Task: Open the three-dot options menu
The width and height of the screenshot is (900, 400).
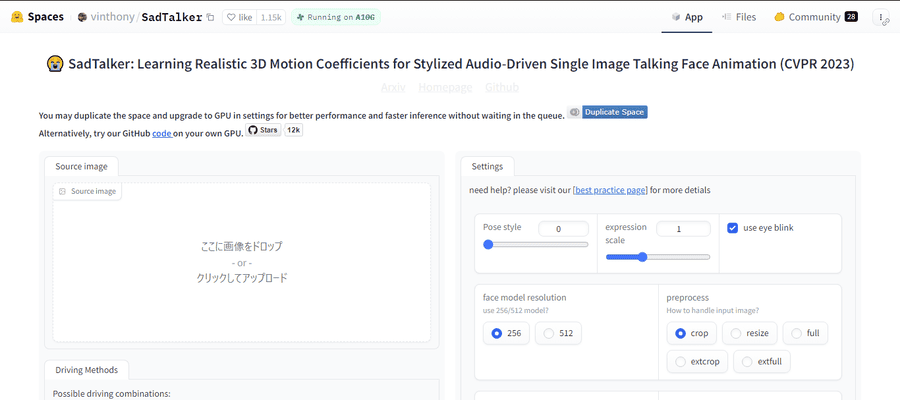Action: click(881, 17)
